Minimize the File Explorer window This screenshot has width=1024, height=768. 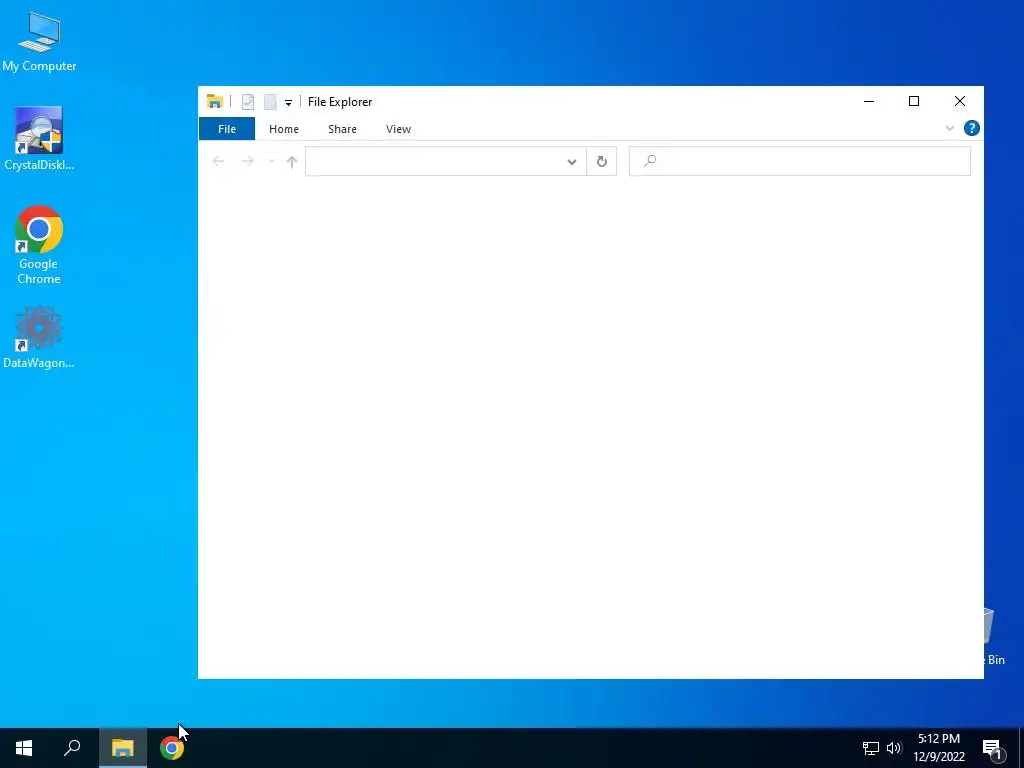click(x=869, y=101)
